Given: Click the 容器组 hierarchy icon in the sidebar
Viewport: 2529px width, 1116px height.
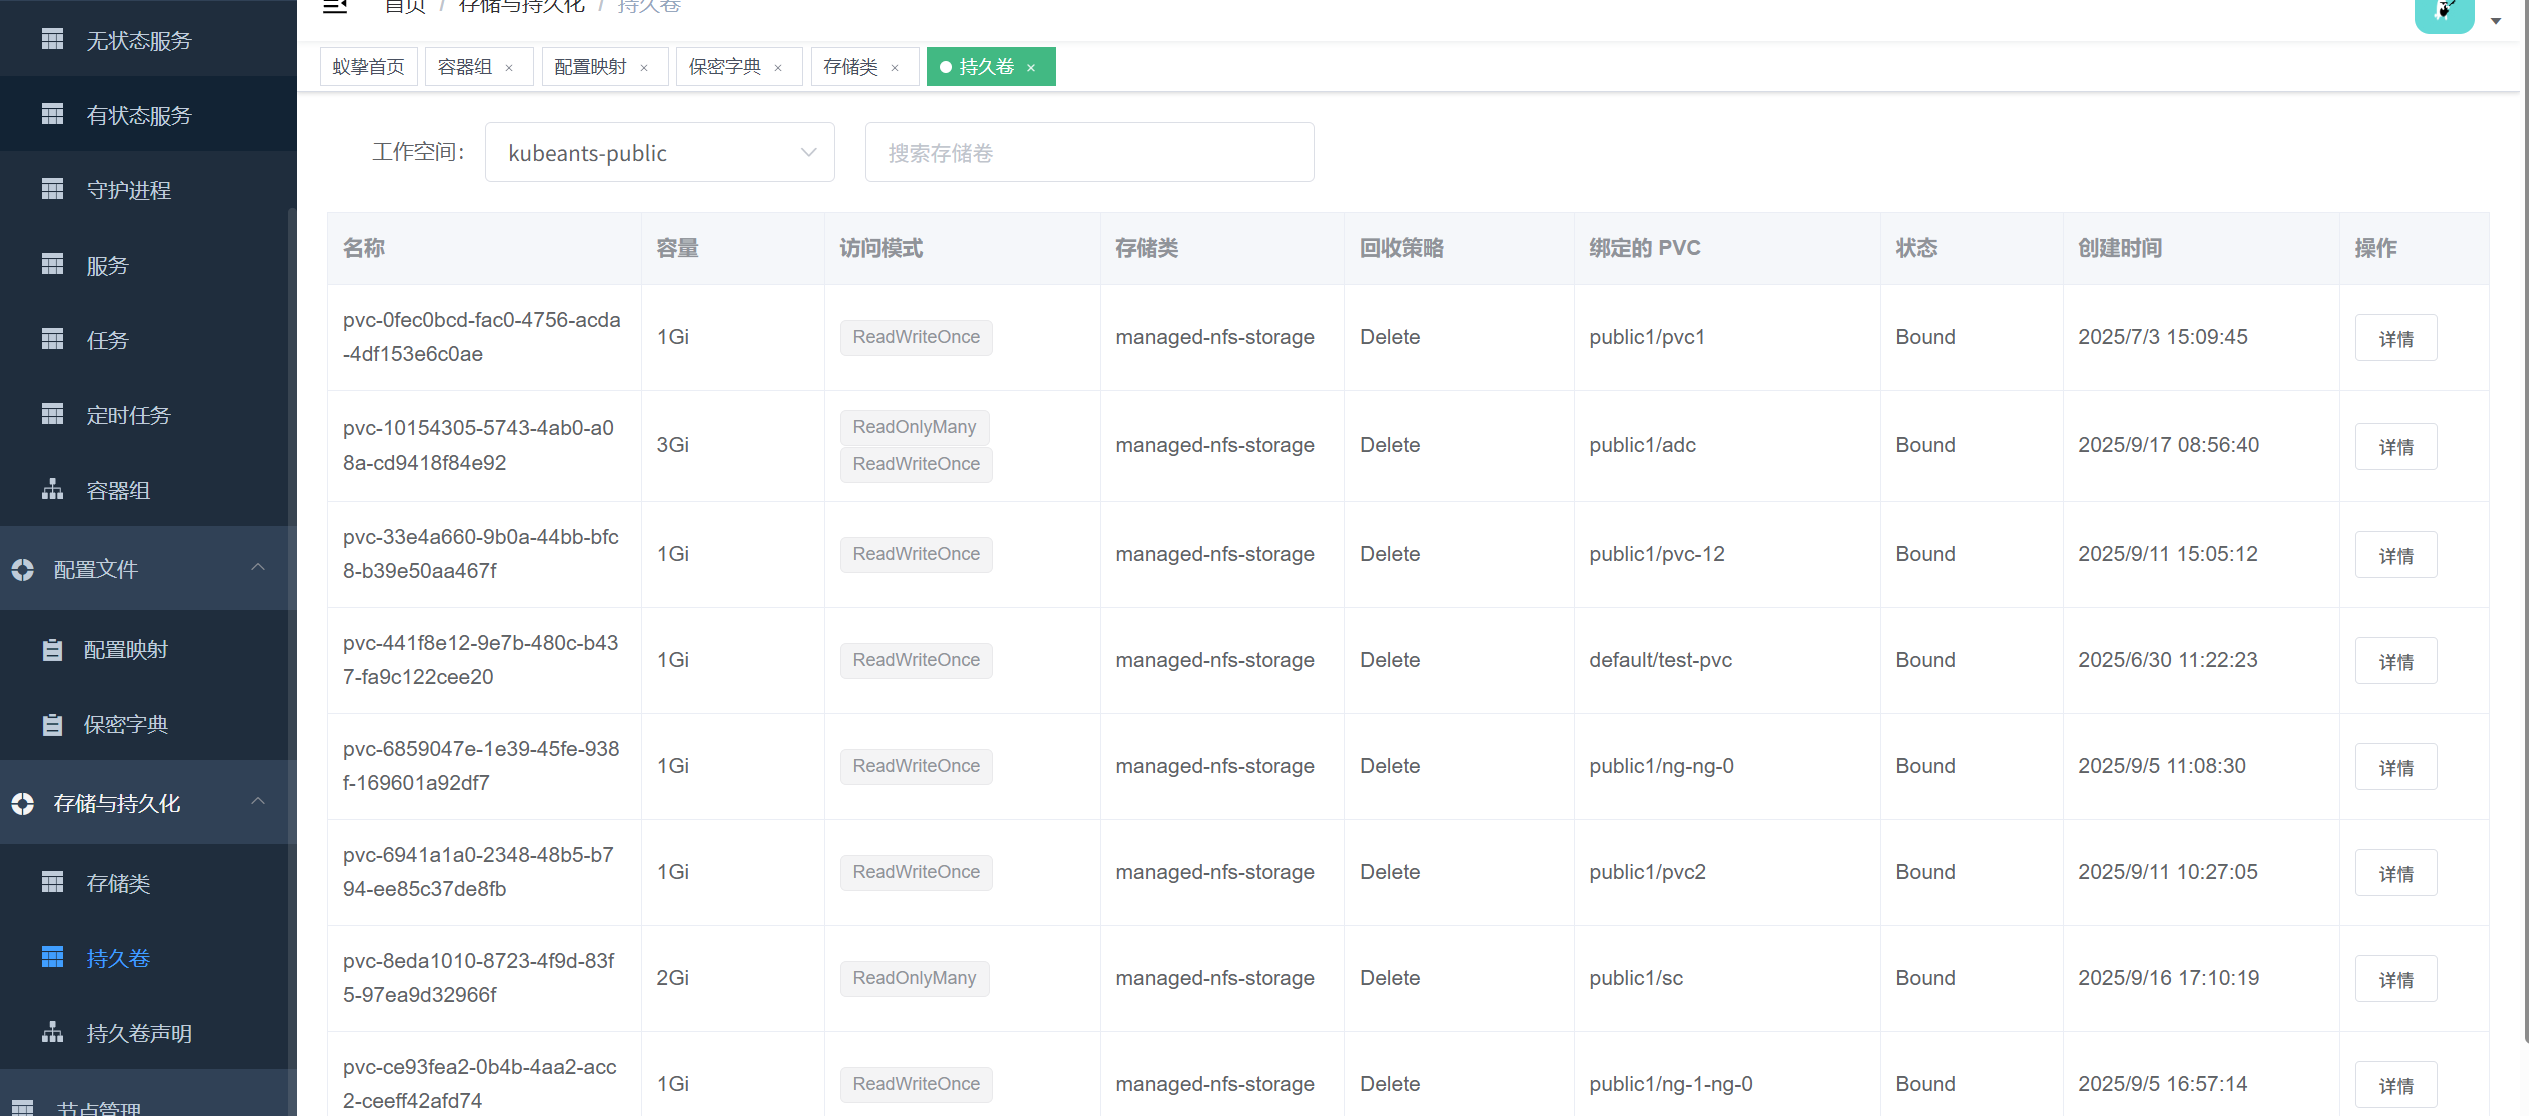Looking at the screenshot, I should coord(52,489).
